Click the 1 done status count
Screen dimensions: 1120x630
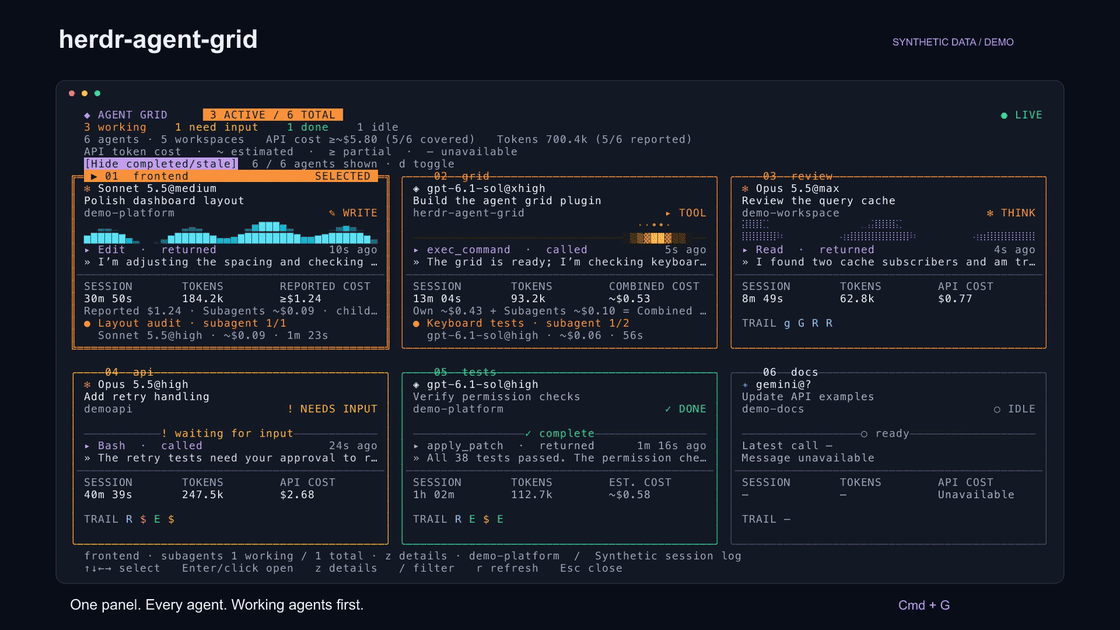(308, 127)
